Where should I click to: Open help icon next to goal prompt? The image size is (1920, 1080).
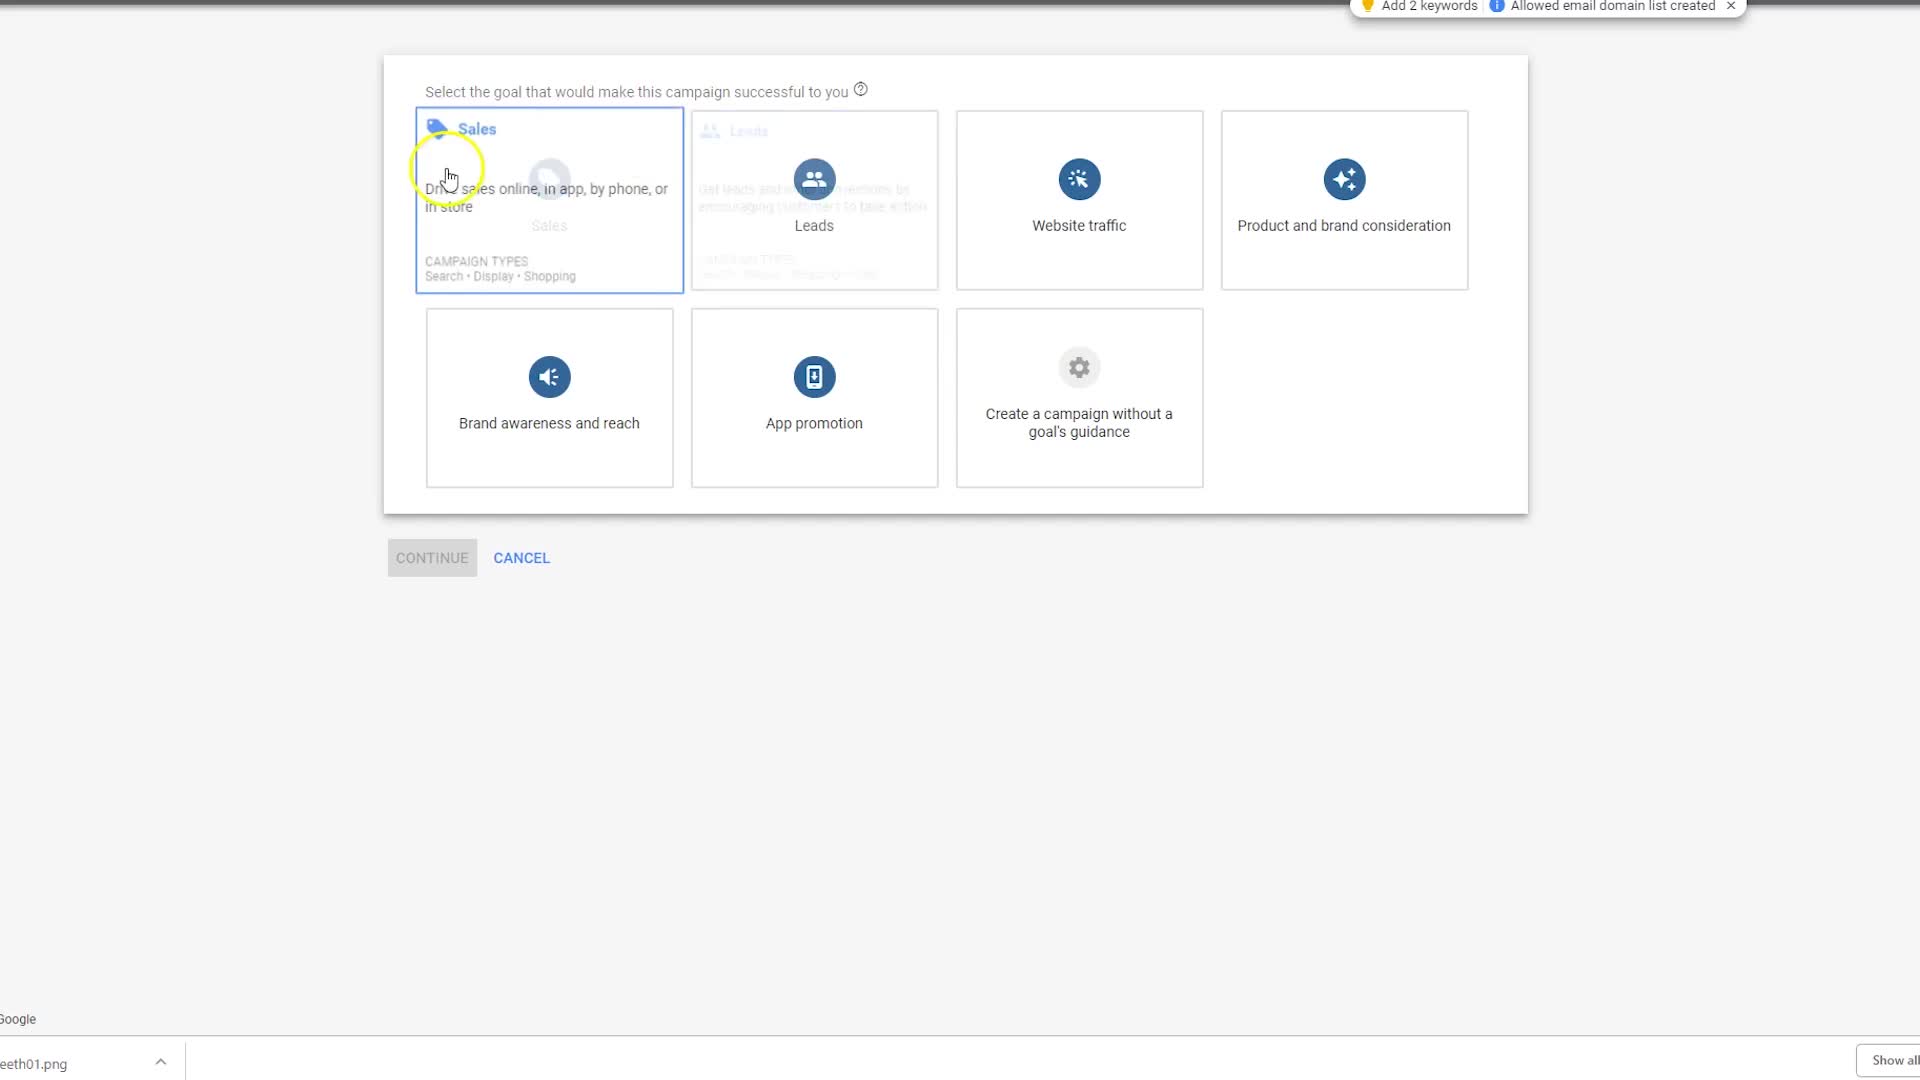click(861, 90)
